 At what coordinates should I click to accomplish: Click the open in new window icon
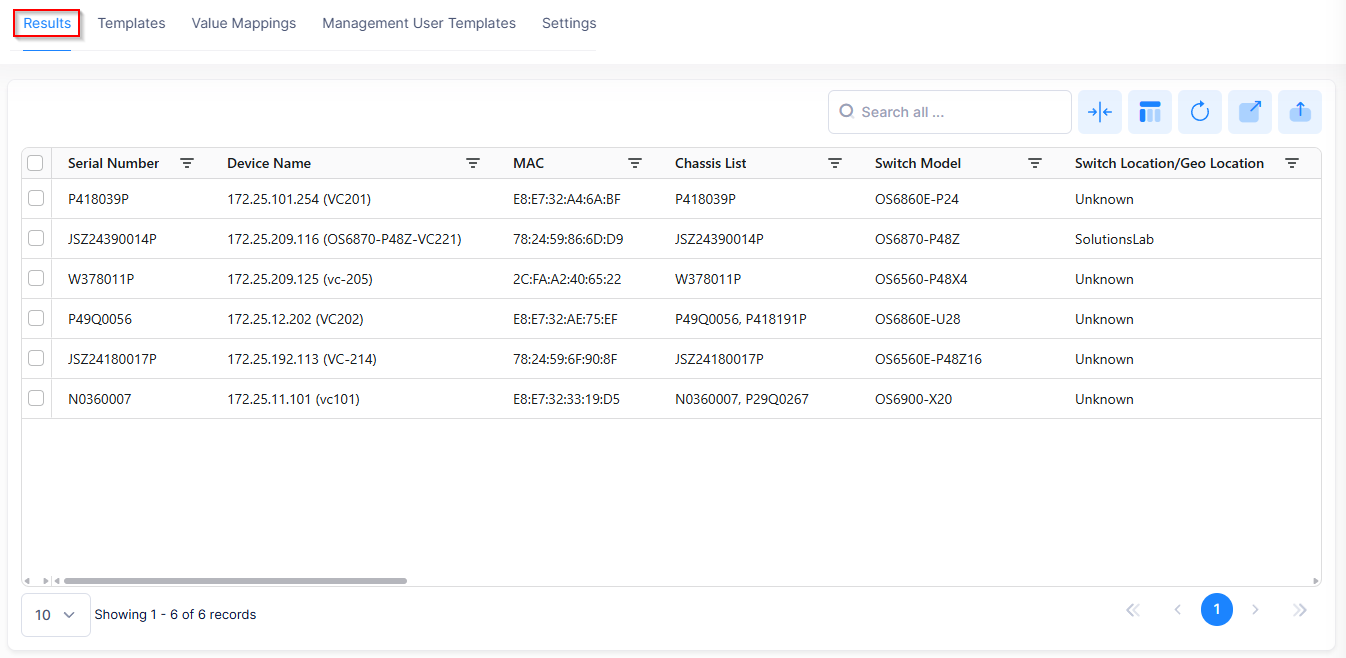[x=1249, y=112]
